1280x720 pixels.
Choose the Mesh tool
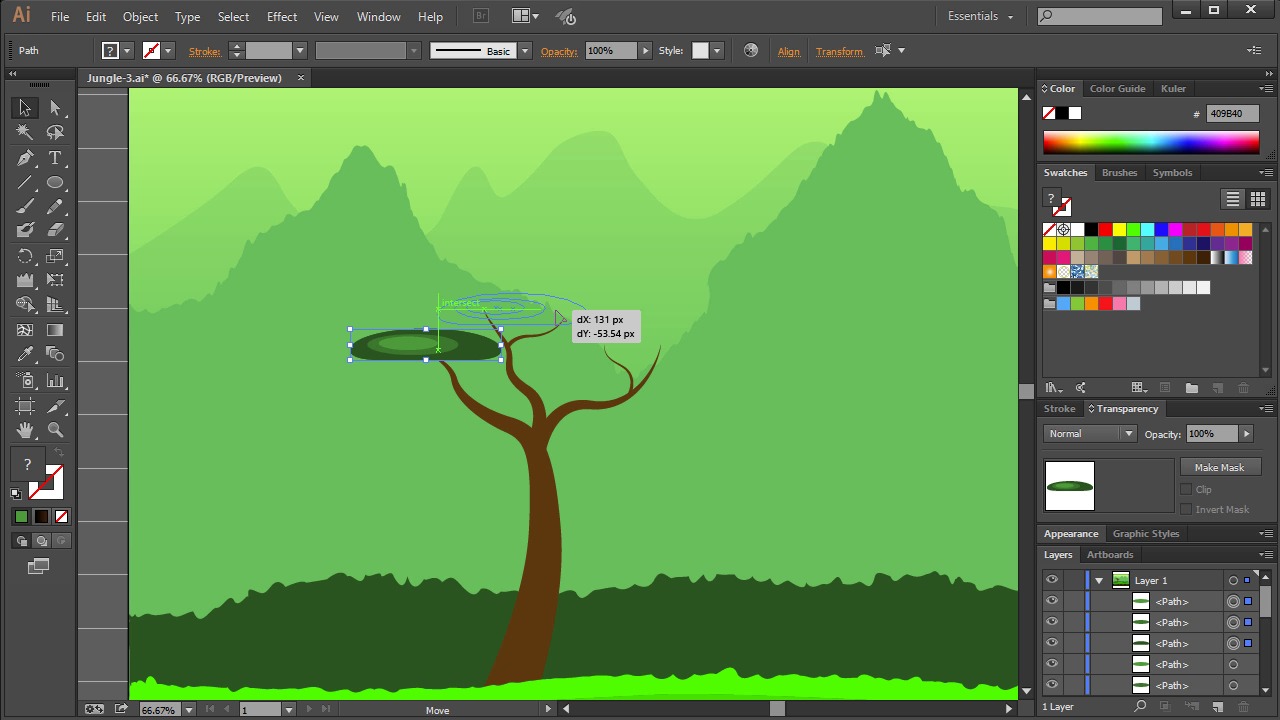[25, 330]
